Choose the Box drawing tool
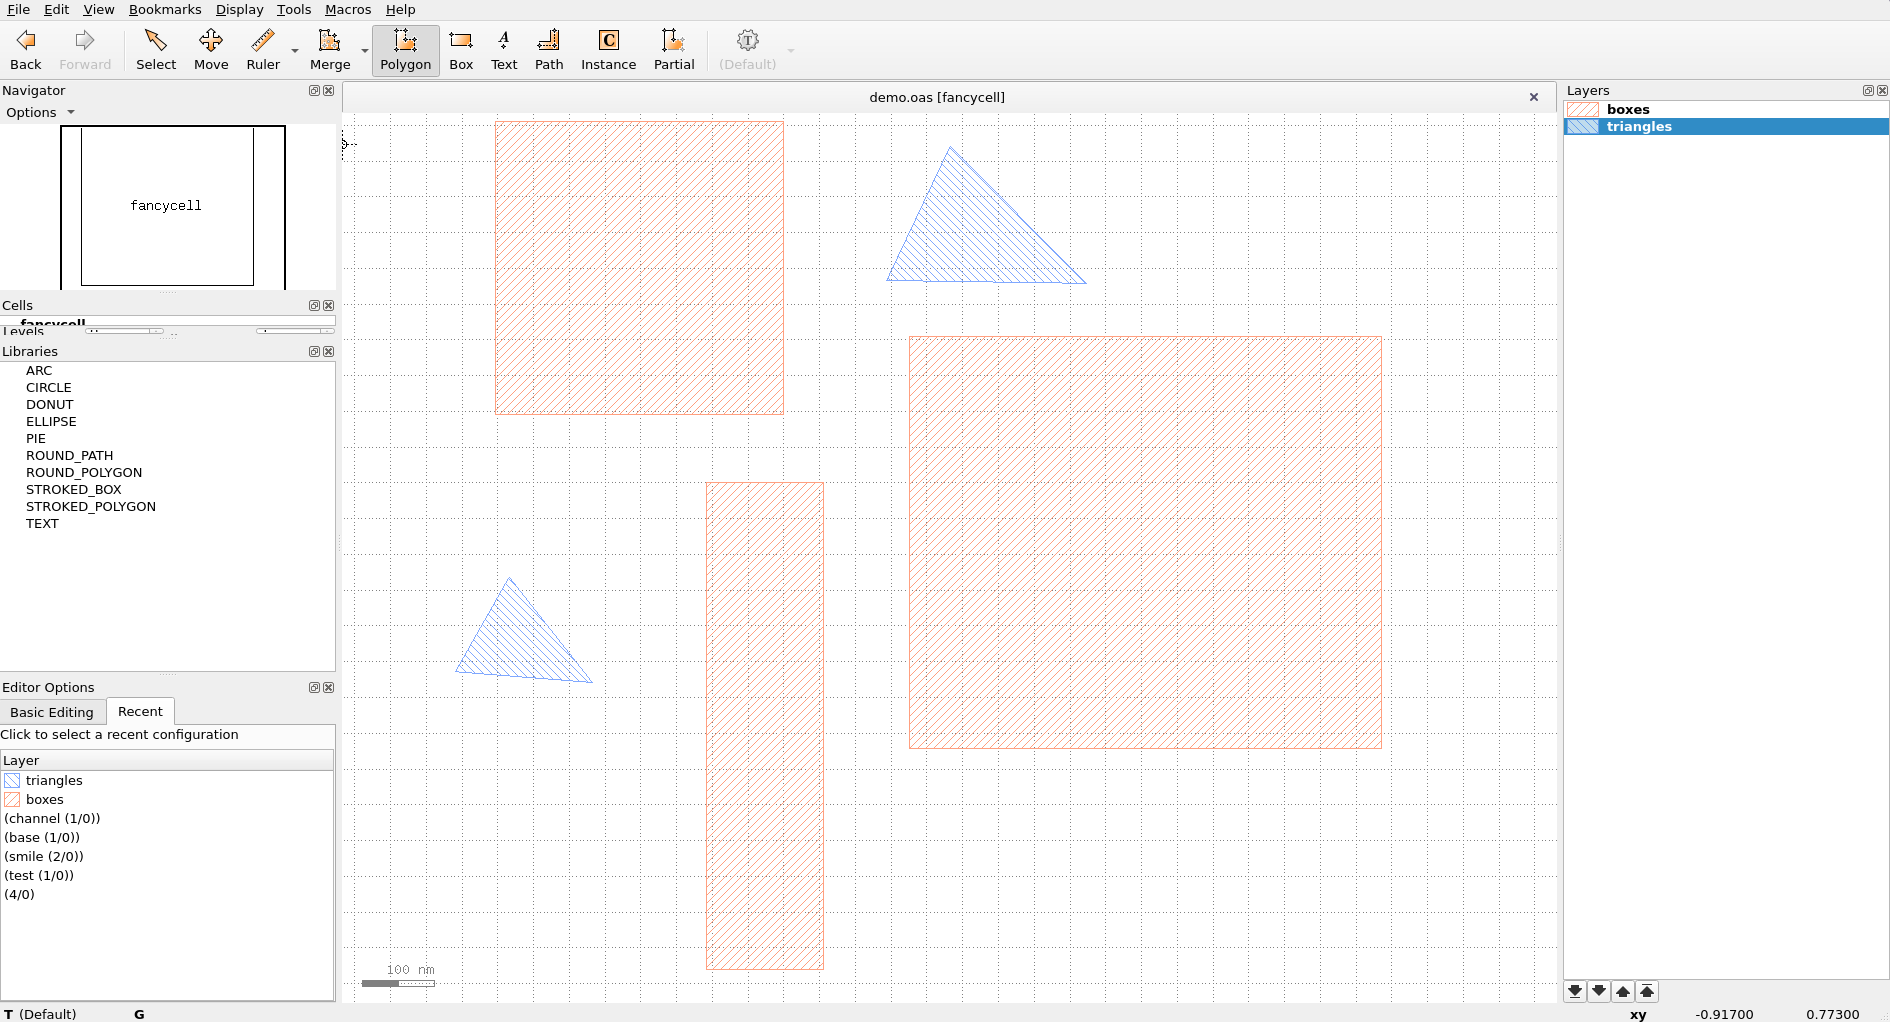The height and width of the screenshot is (1022, 1890). [x=460, y=48]
